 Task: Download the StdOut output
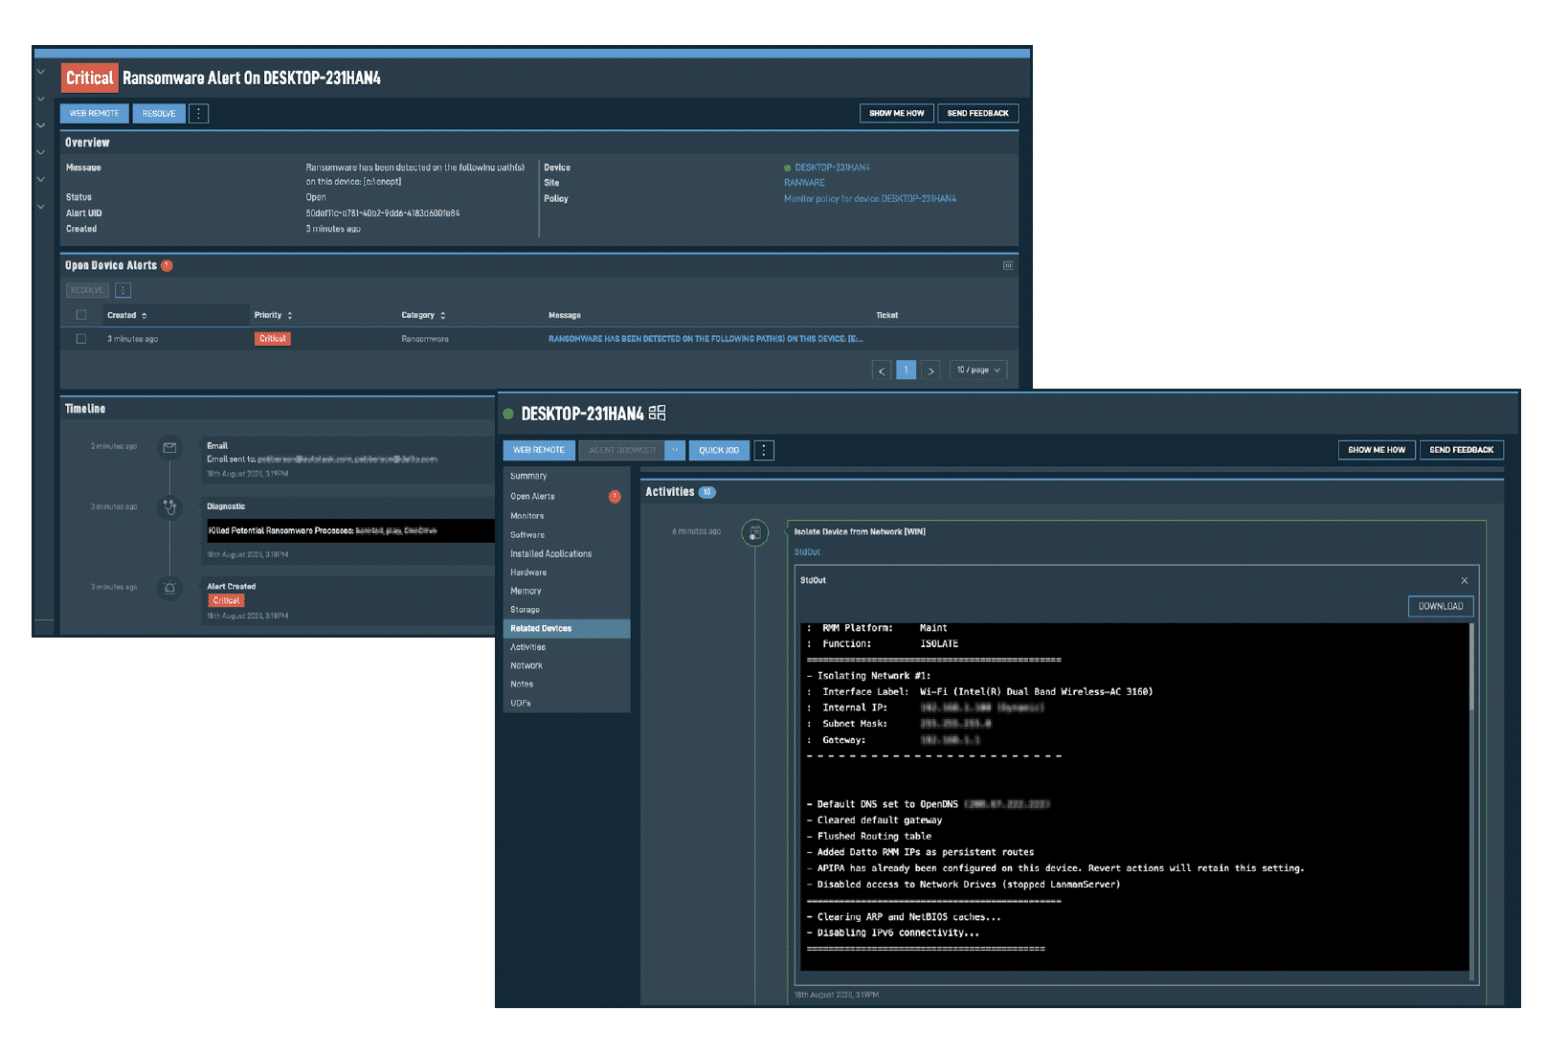tap(1440, 606)
